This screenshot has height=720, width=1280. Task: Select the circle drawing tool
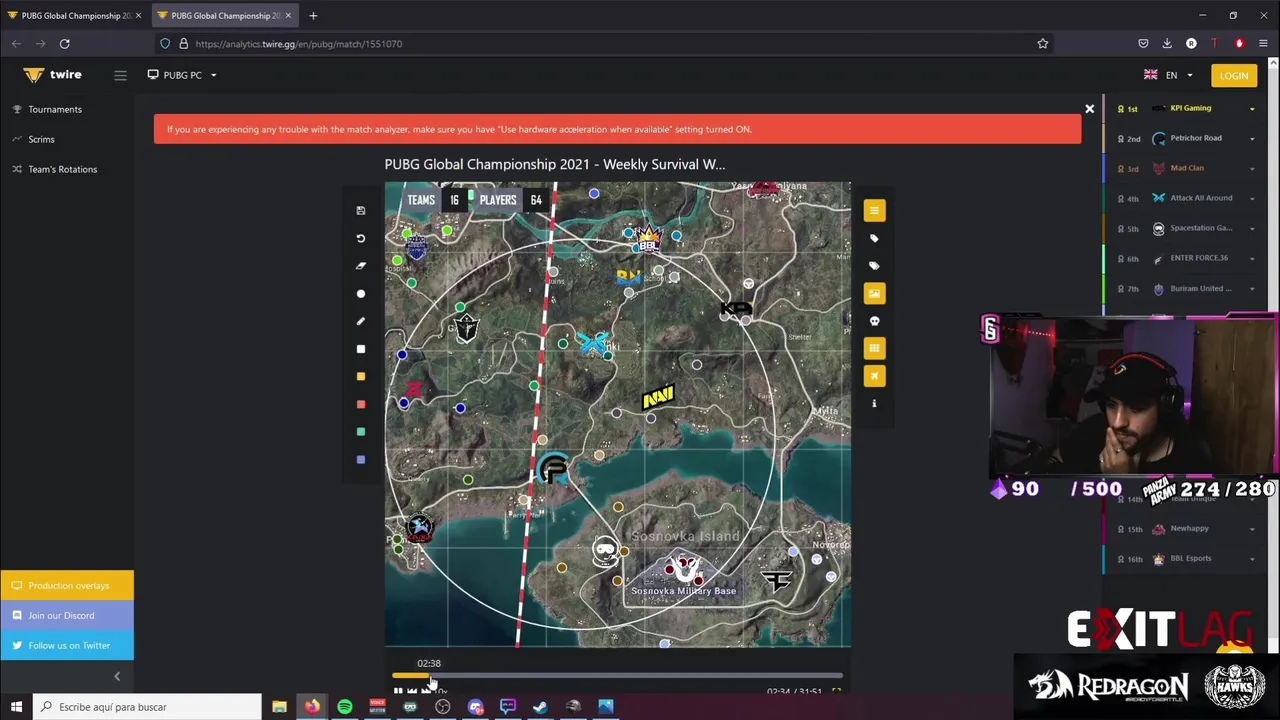(361, 294)
